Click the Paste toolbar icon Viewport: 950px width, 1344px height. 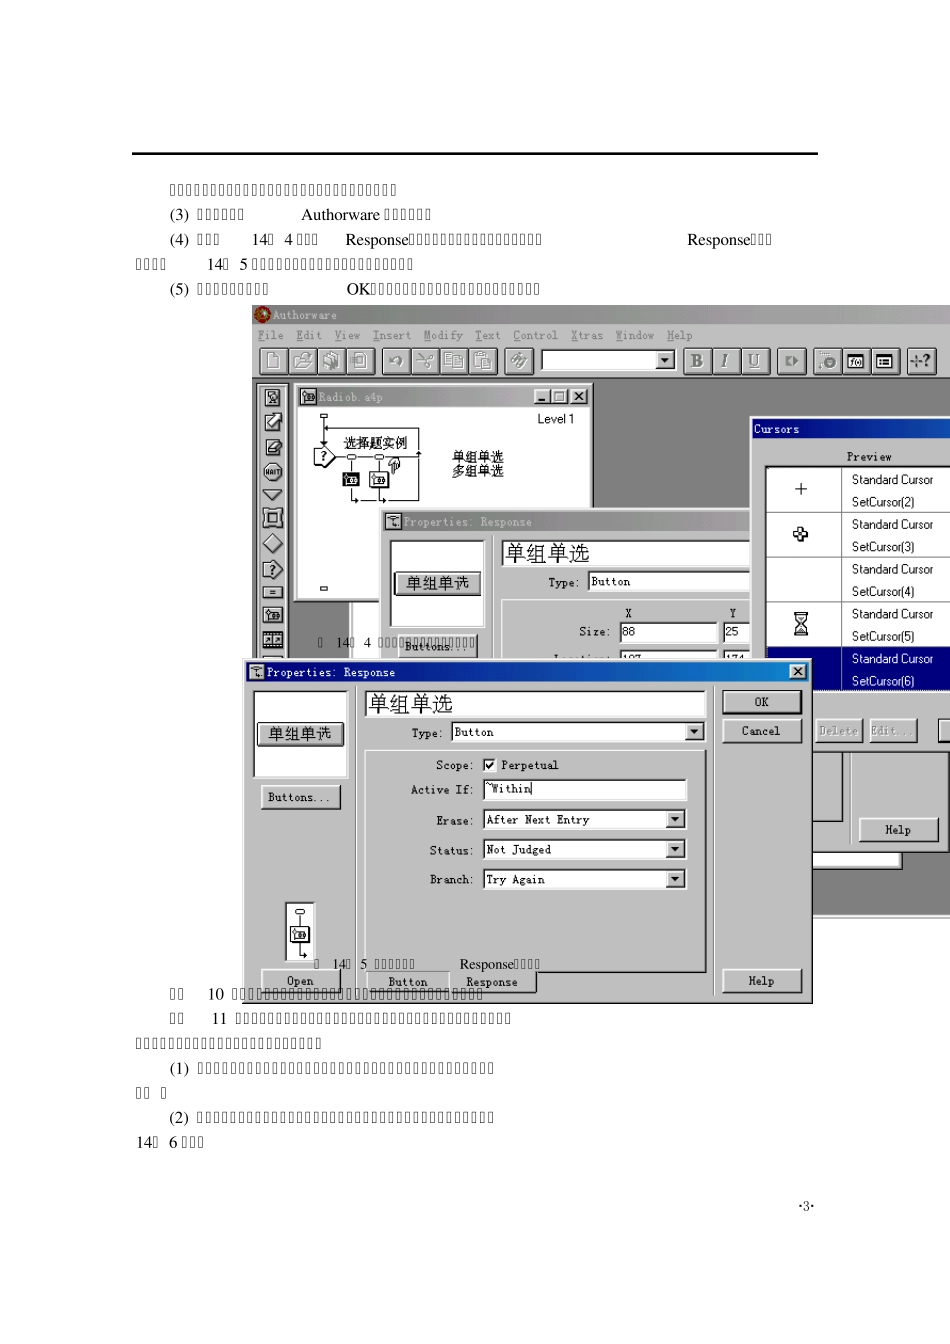(x=483, y=361)
